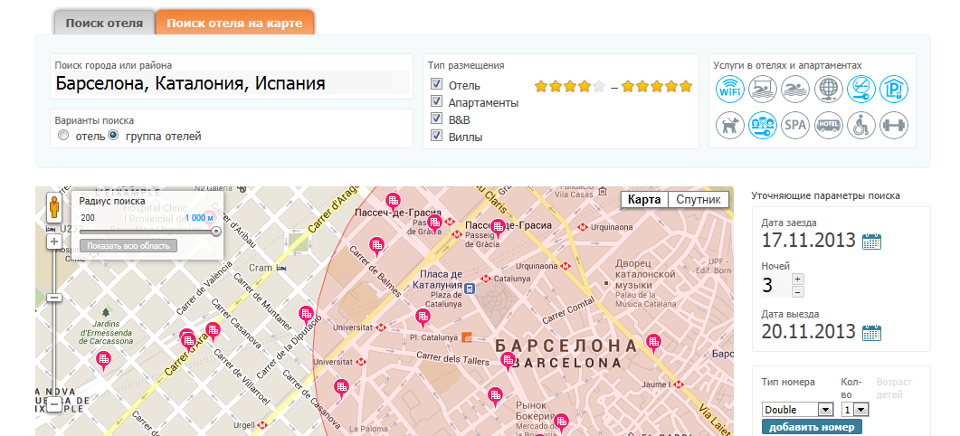Switch map to Спутник satellite view
The width and height of the screenshot is (960, 436).
[698, 200]
